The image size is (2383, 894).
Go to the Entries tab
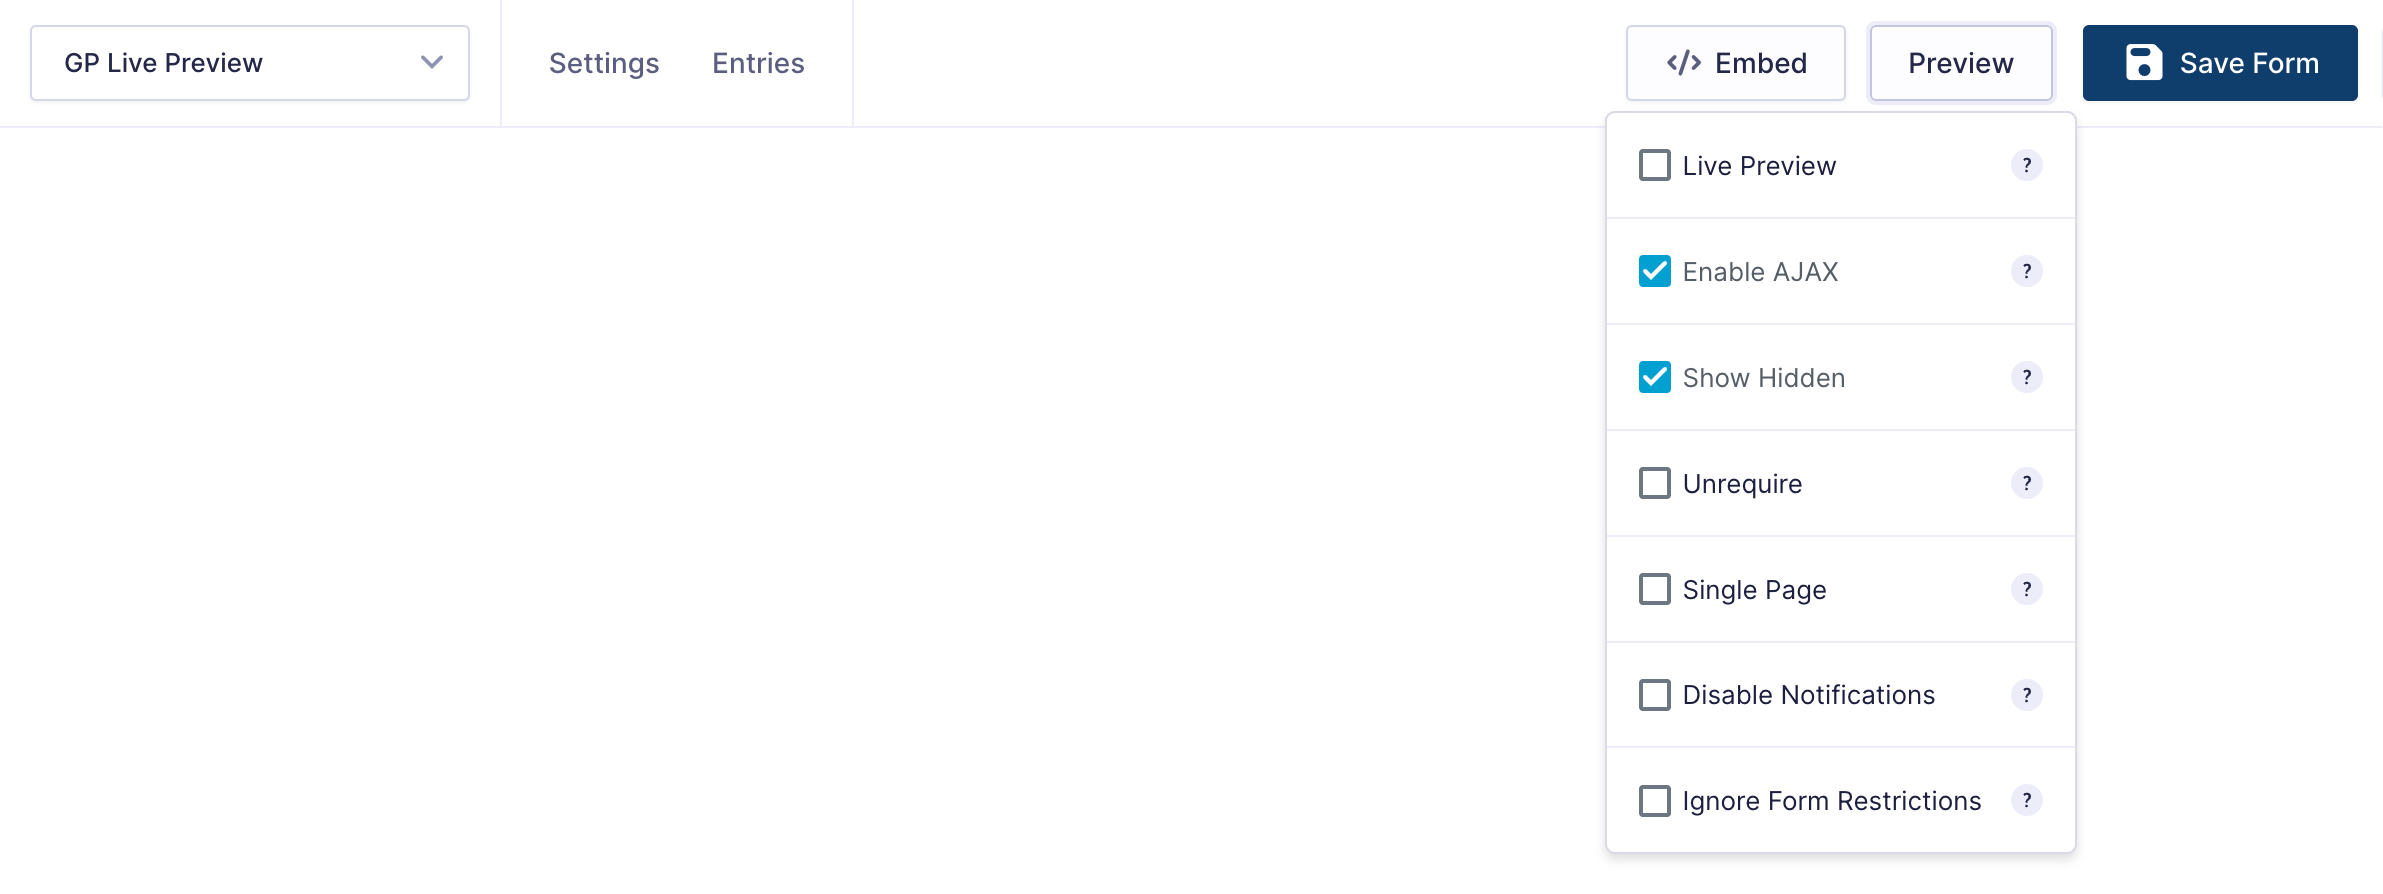click(x=758, y=63)
